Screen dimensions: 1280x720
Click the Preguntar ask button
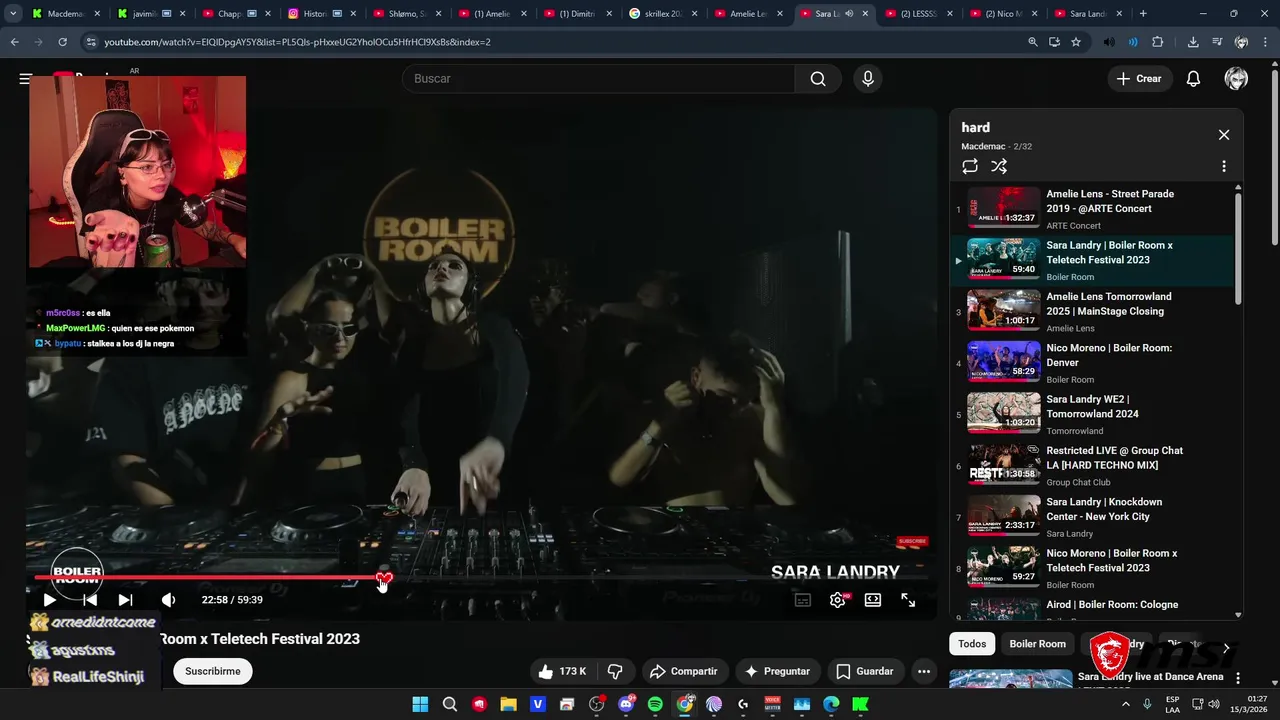pyautogui.click(x=777, y=671)
